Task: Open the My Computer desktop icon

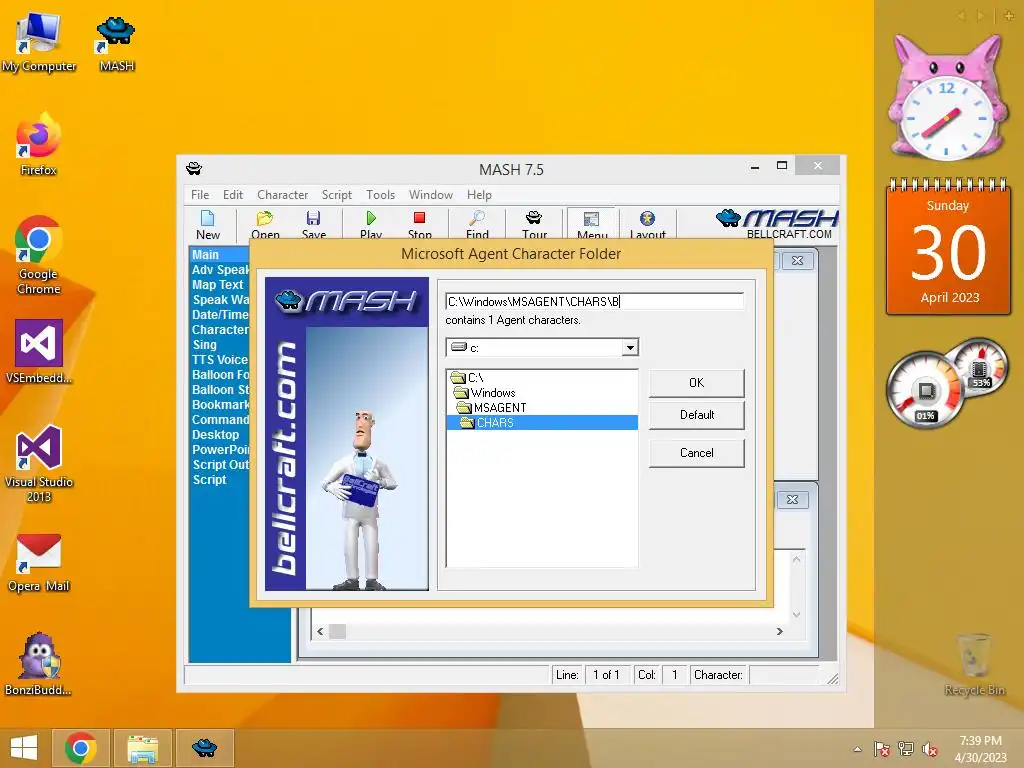Action: click(39, 41)
